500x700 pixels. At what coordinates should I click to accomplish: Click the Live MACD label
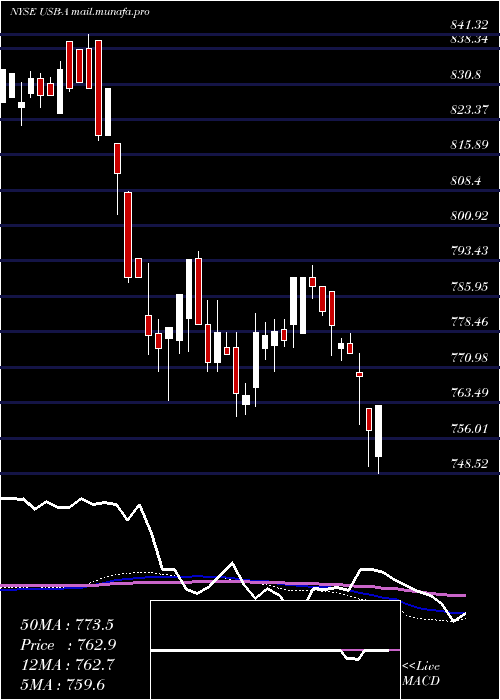(421, 674)
